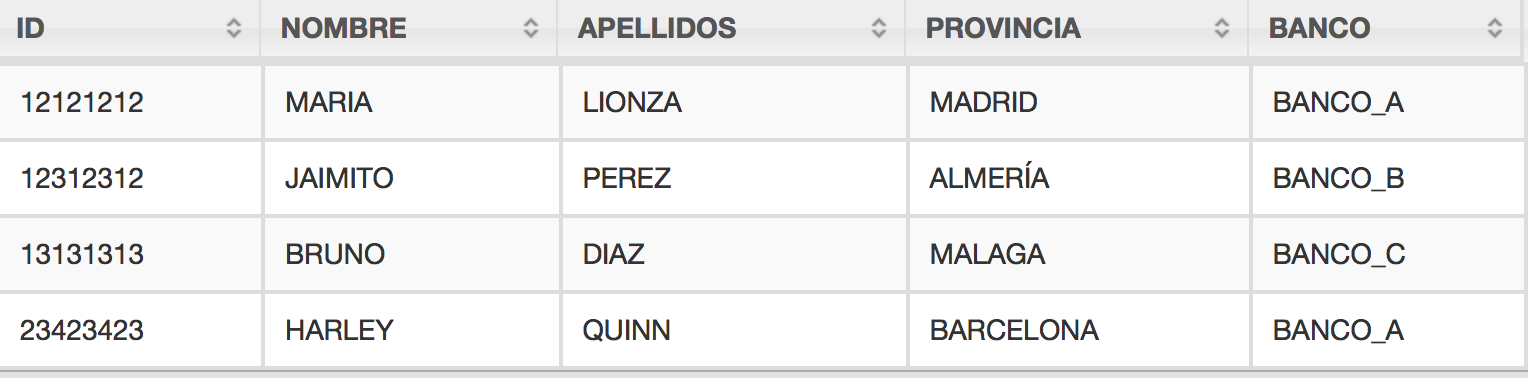
Task: Click the HARLEY name cell
Action: 410,330
